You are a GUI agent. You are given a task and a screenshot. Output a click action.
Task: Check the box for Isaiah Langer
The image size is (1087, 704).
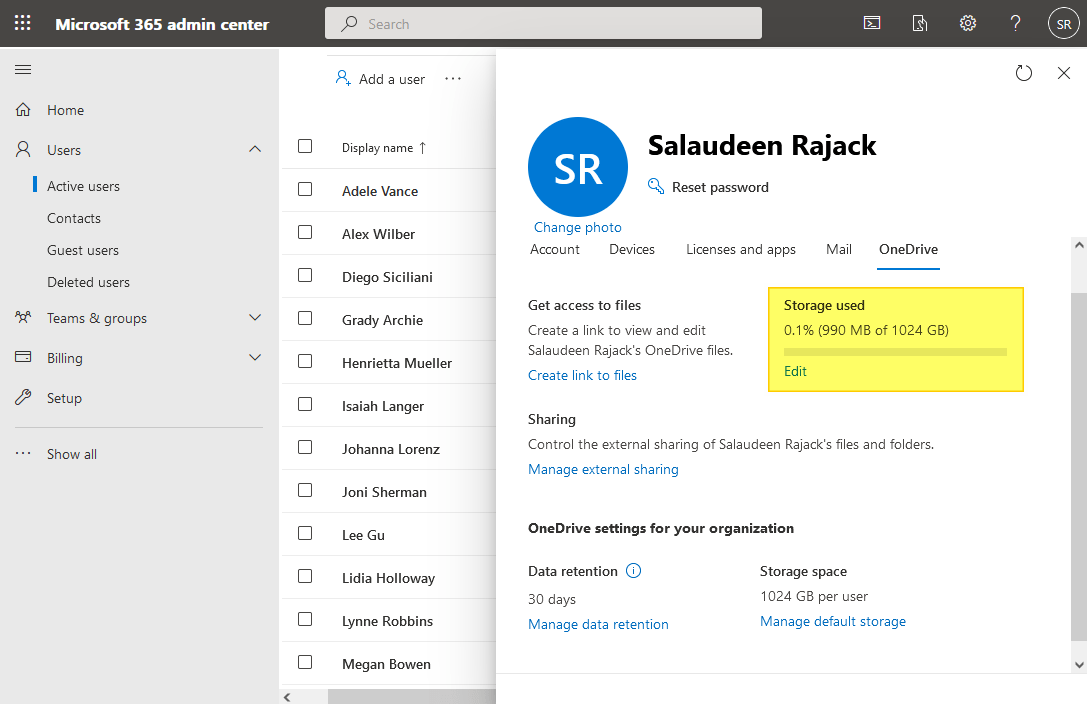coord(305,404)
